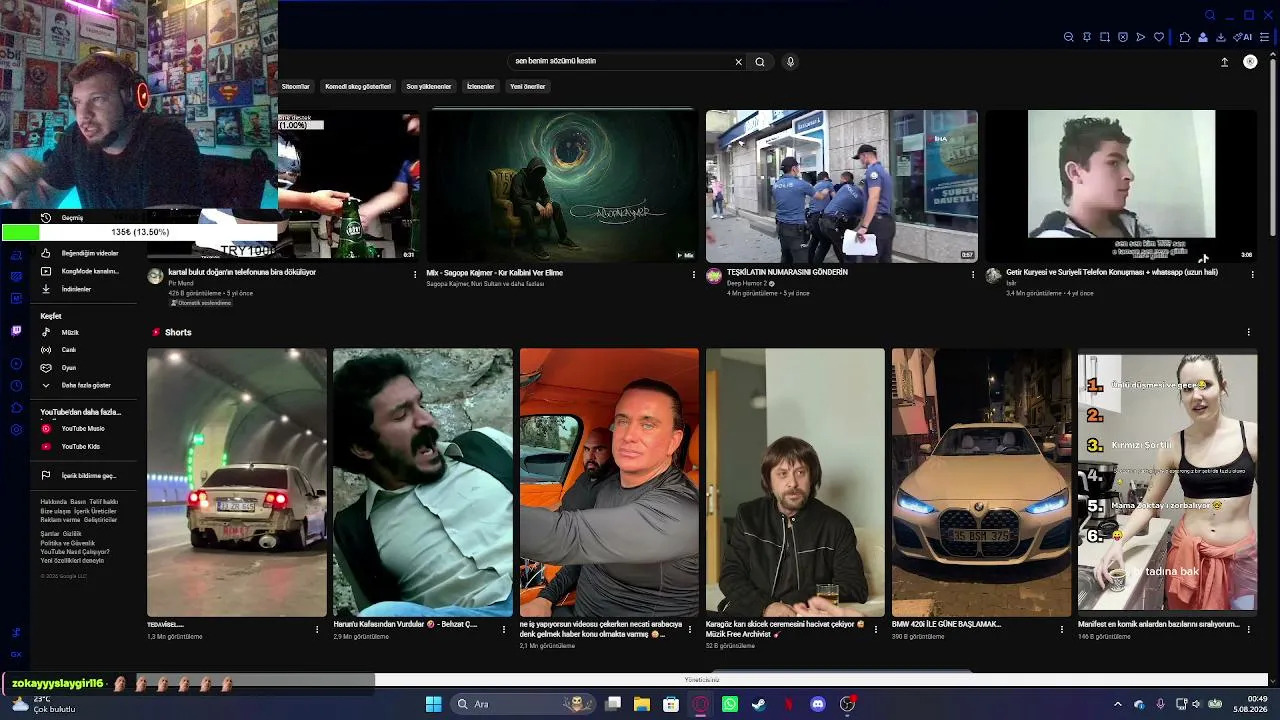Screen dimensions: 1280x720
Task: Open the AI assistant button
Action: (x=1243, y=37)
